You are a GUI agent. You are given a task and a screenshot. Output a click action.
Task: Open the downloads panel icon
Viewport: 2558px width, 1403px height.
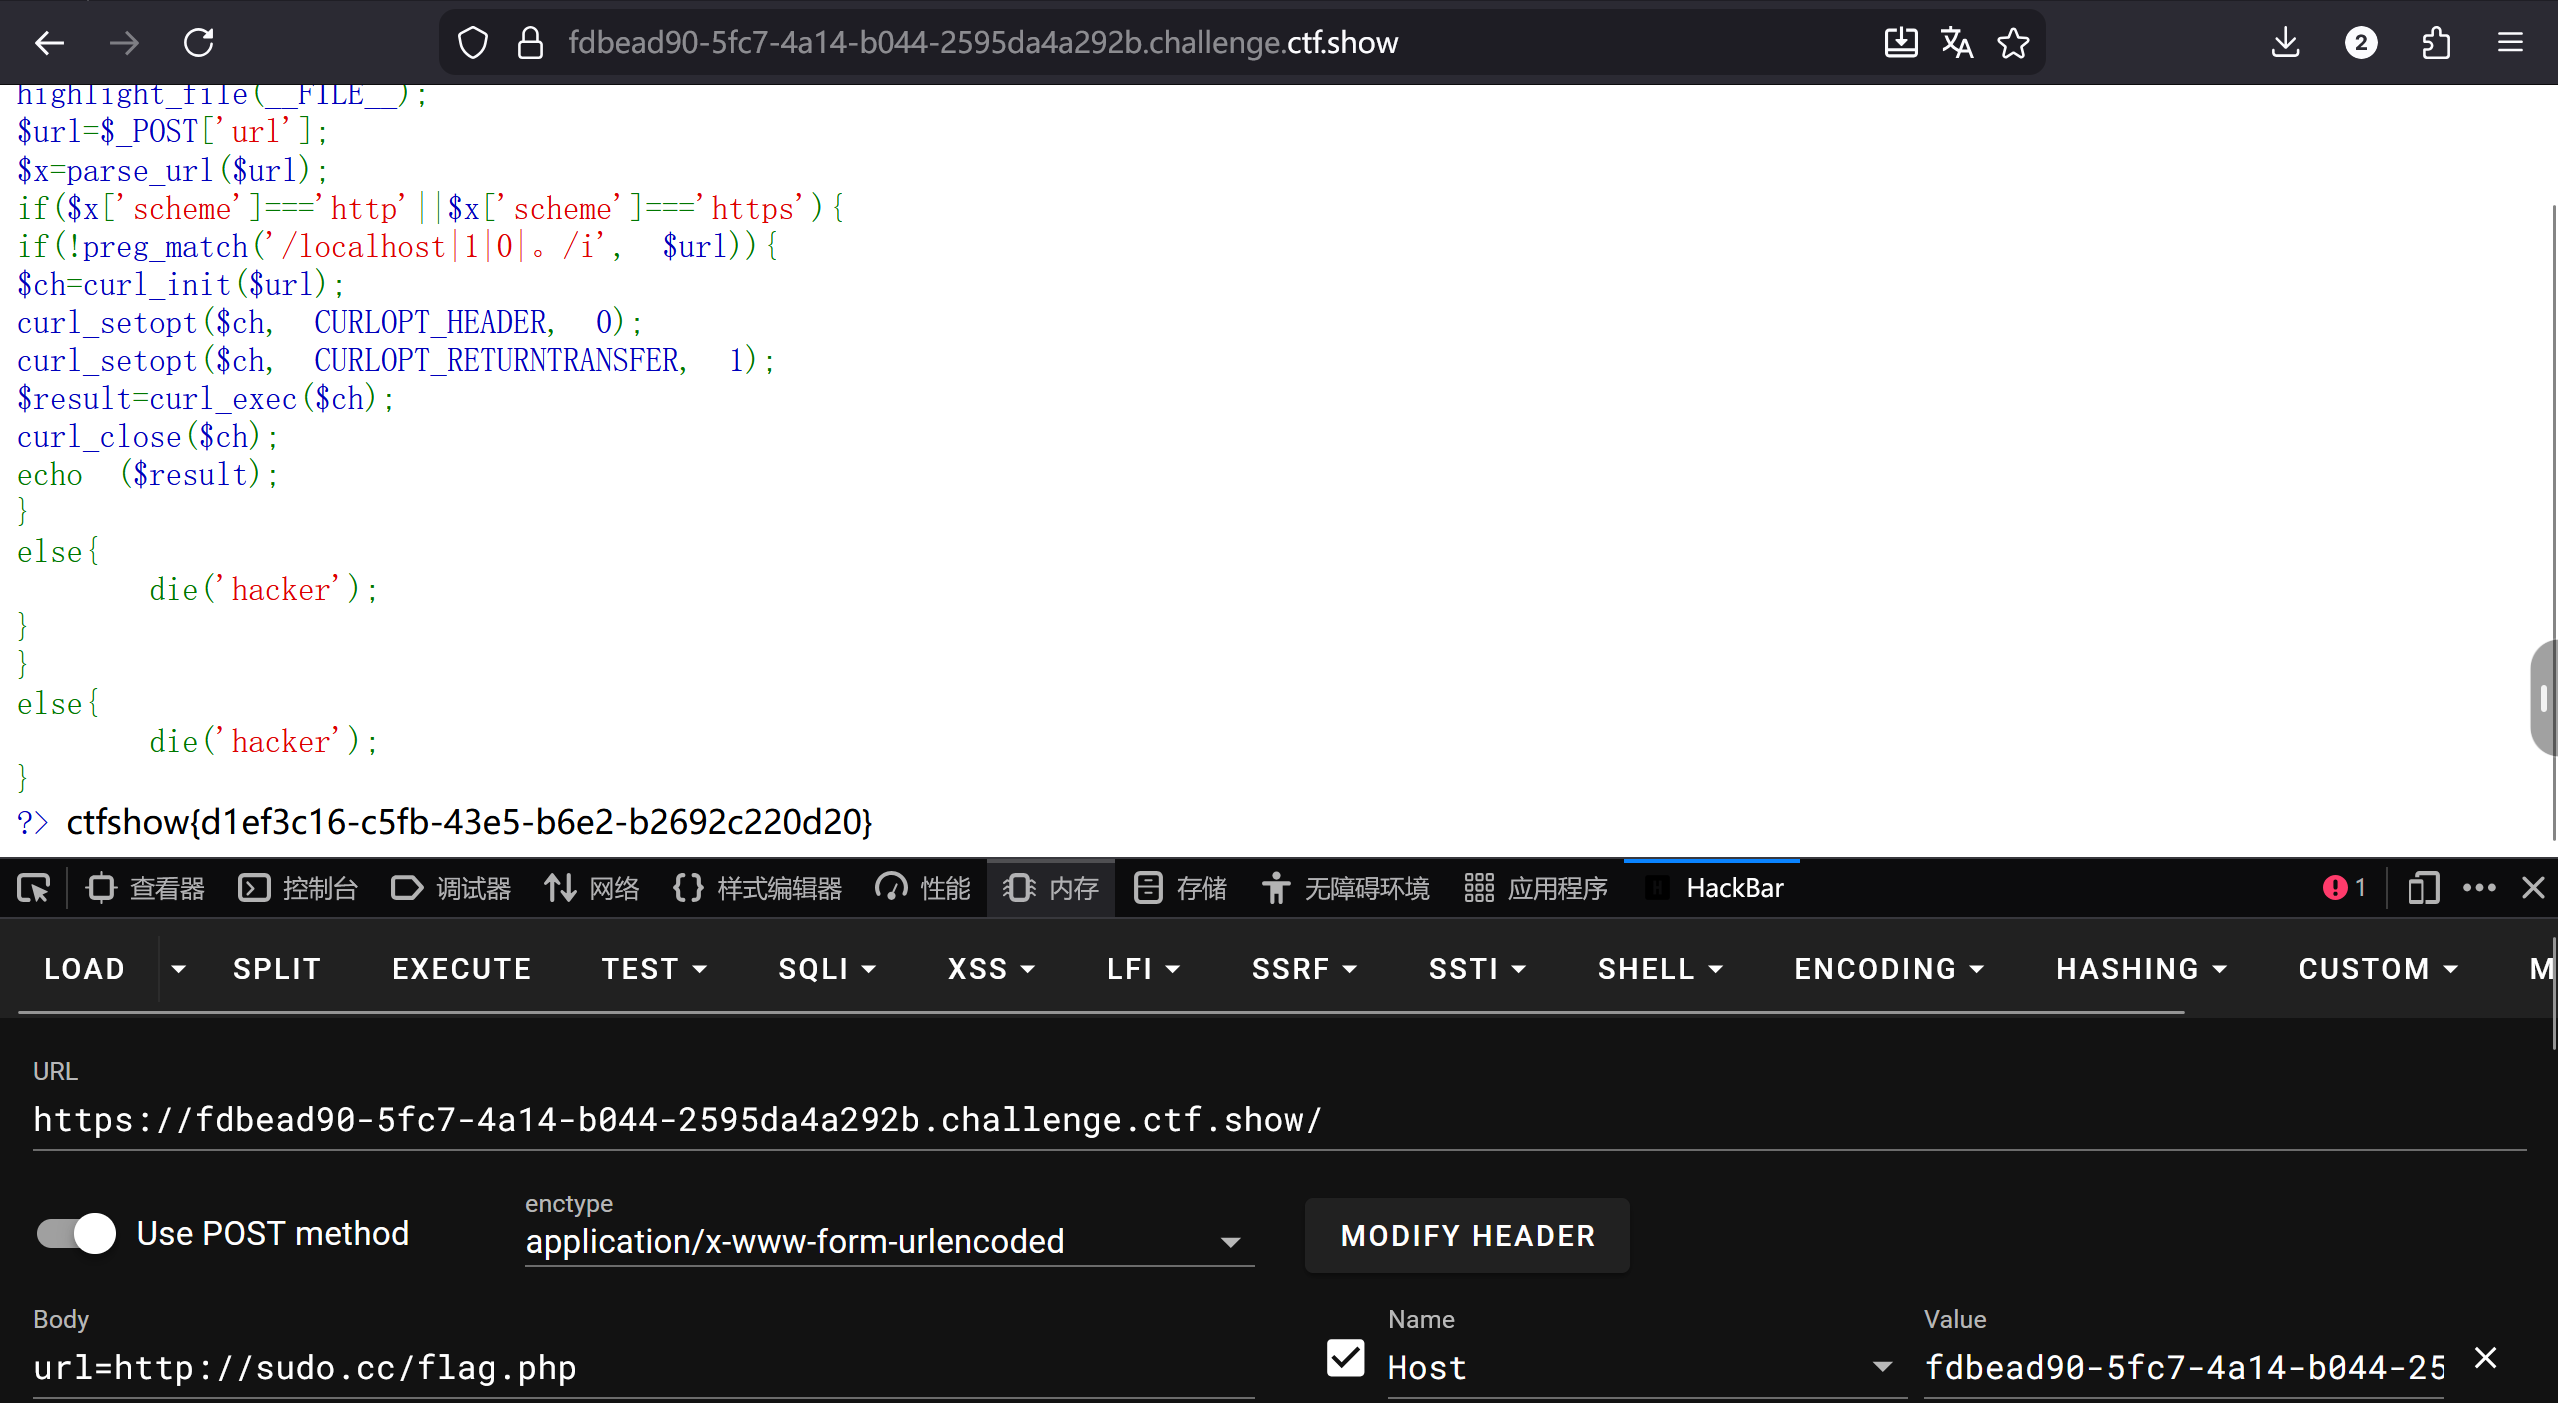click(2285, 43)
